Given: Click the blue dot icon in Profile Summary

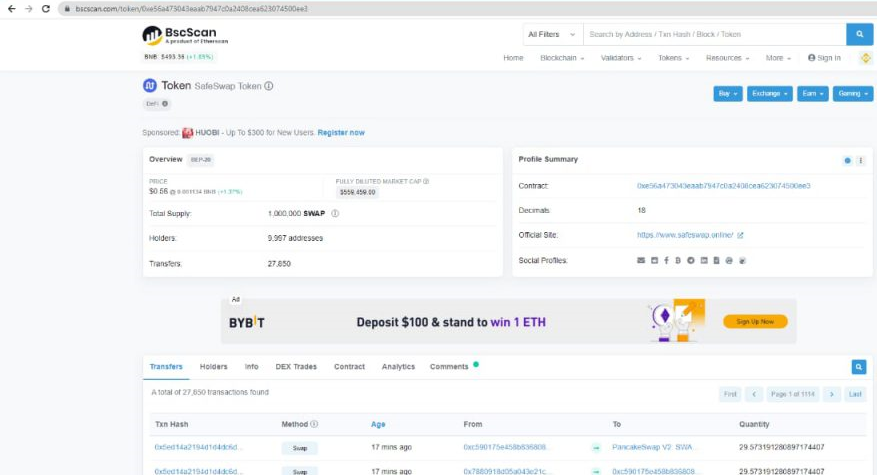Looking at the screenshot, I should [847, 161].
